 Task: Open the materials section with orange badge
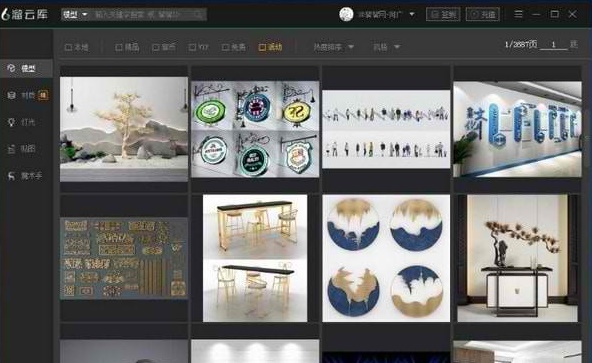pos(27,95)
